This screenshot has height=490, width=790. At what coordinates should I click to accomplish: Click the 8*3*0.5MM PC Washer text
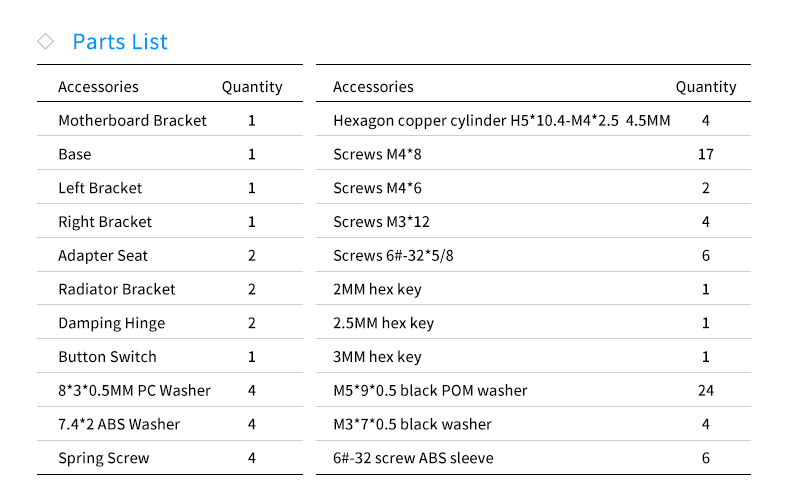[134, 390]
